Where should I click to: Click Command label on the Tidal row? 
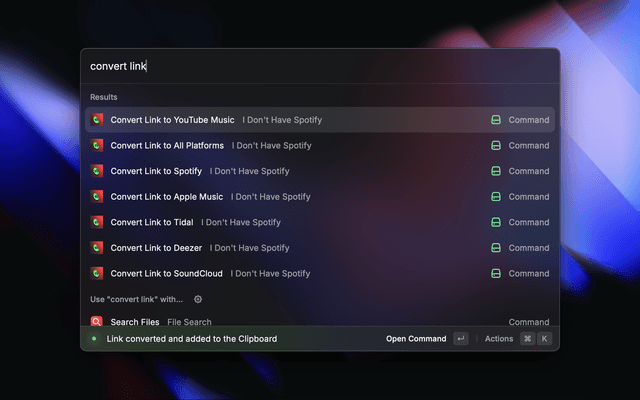point(528,222)
